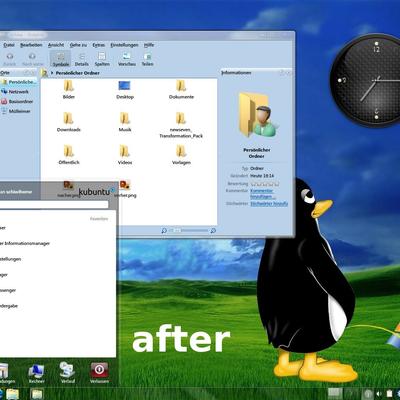Viewport: 400px width, 400px height.
Task: Open the Ansicht menu
Action: tap(56, 45)
